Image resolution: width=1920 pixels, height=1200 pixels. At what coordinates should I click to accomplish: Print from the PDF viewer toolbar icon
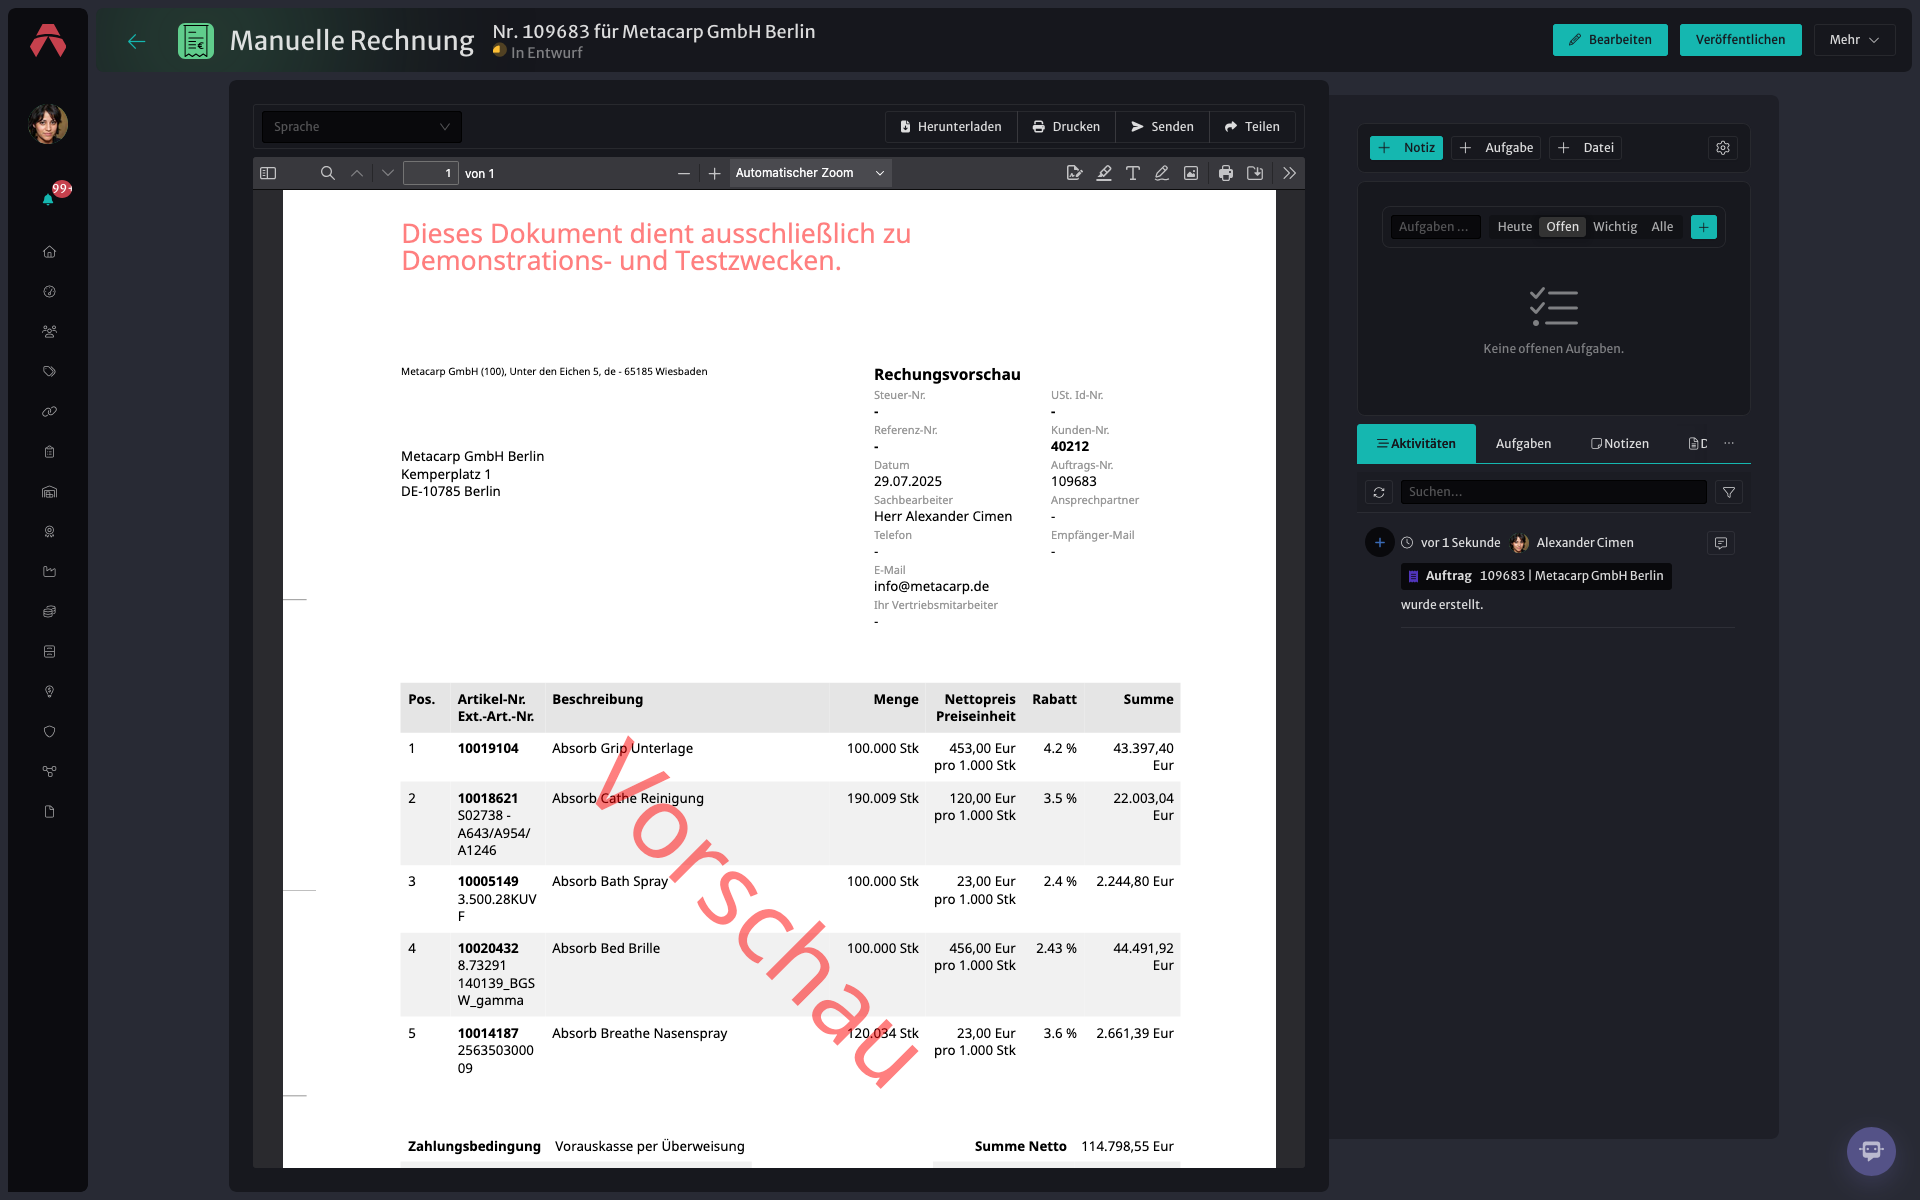[x=1226, y=173]
